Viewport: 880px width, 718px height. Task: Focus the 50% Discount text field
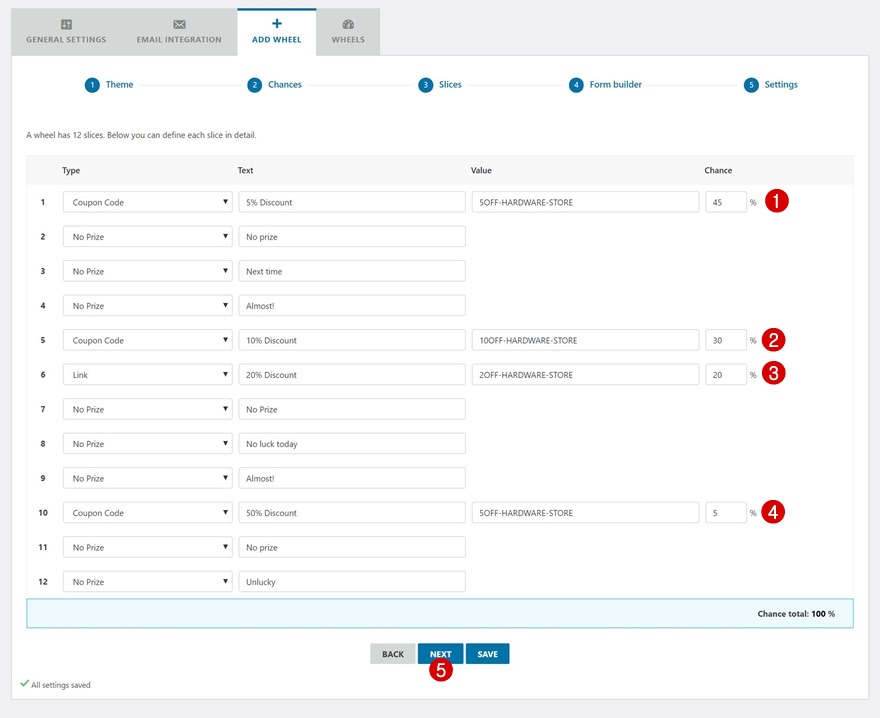[x=351, y=513]
